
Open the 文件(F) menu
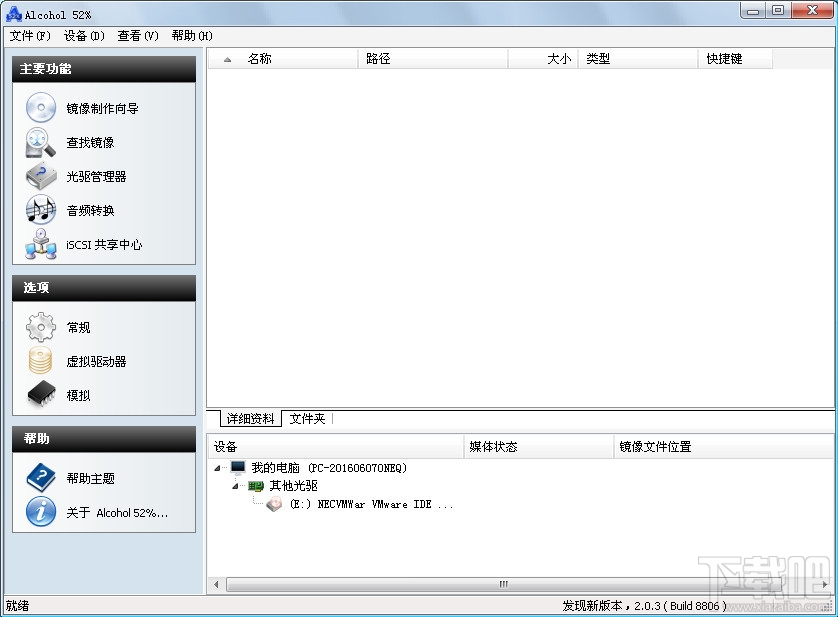[30, 36]
